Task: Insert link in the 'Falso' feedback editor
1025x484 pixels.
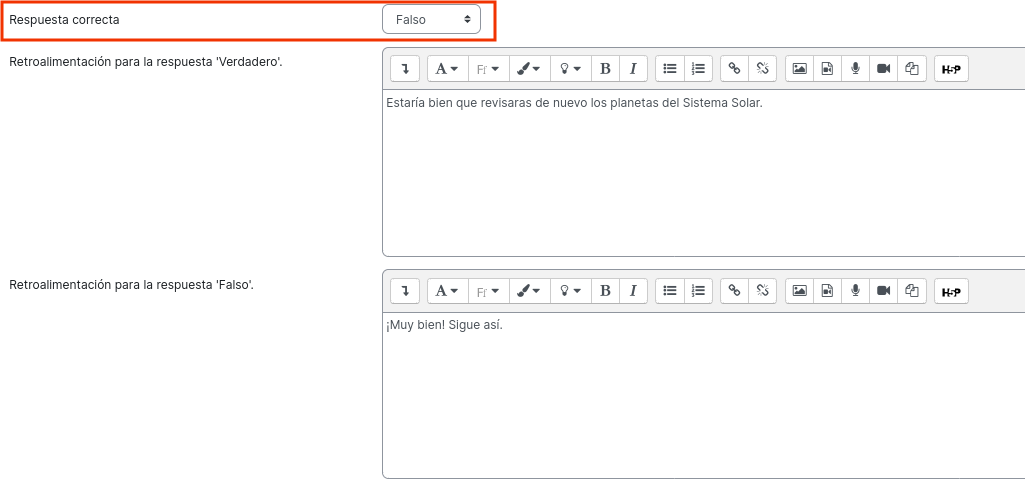Action: [x=734, y=291]
